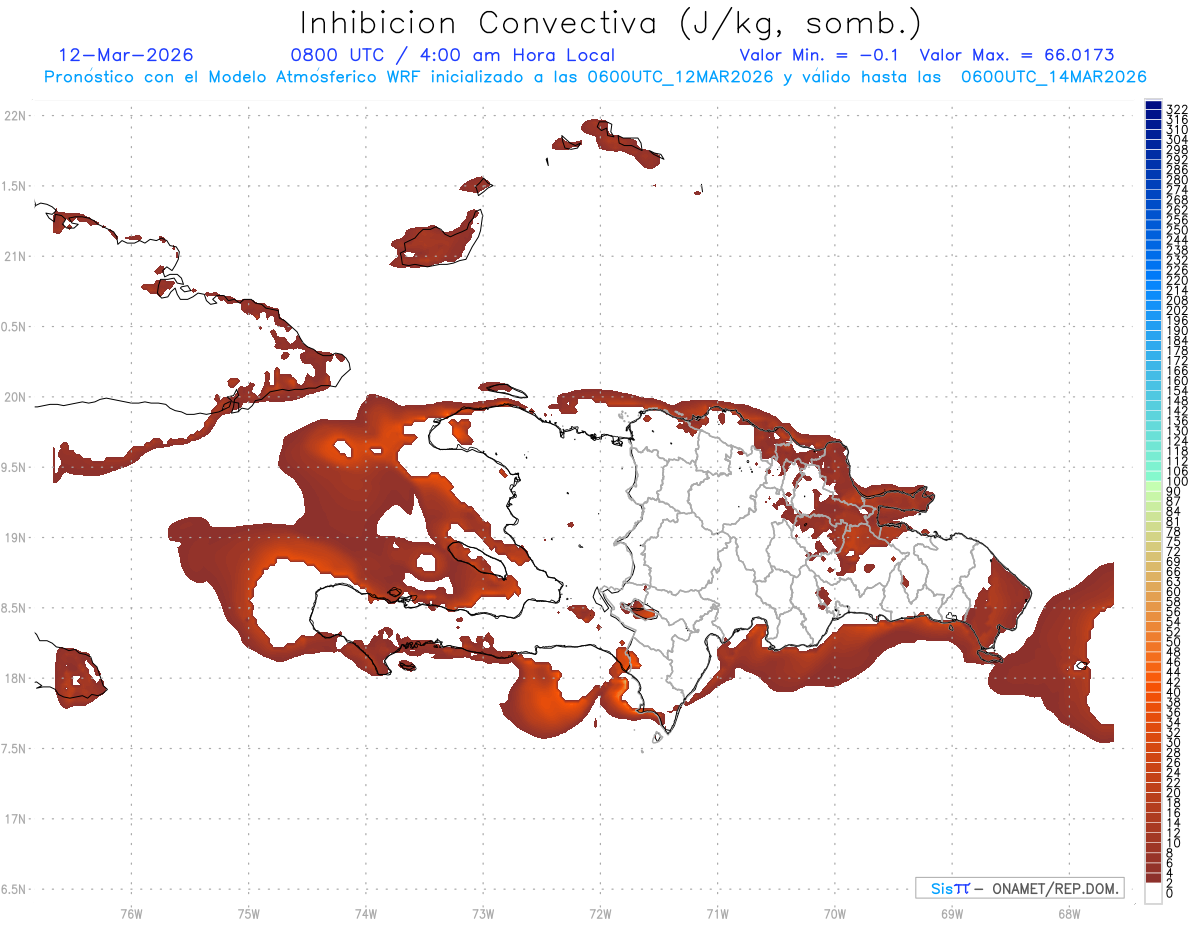Click the '21N' latitude label
Viewport: 1200px width, 927px height.
(x=14, y=256)
